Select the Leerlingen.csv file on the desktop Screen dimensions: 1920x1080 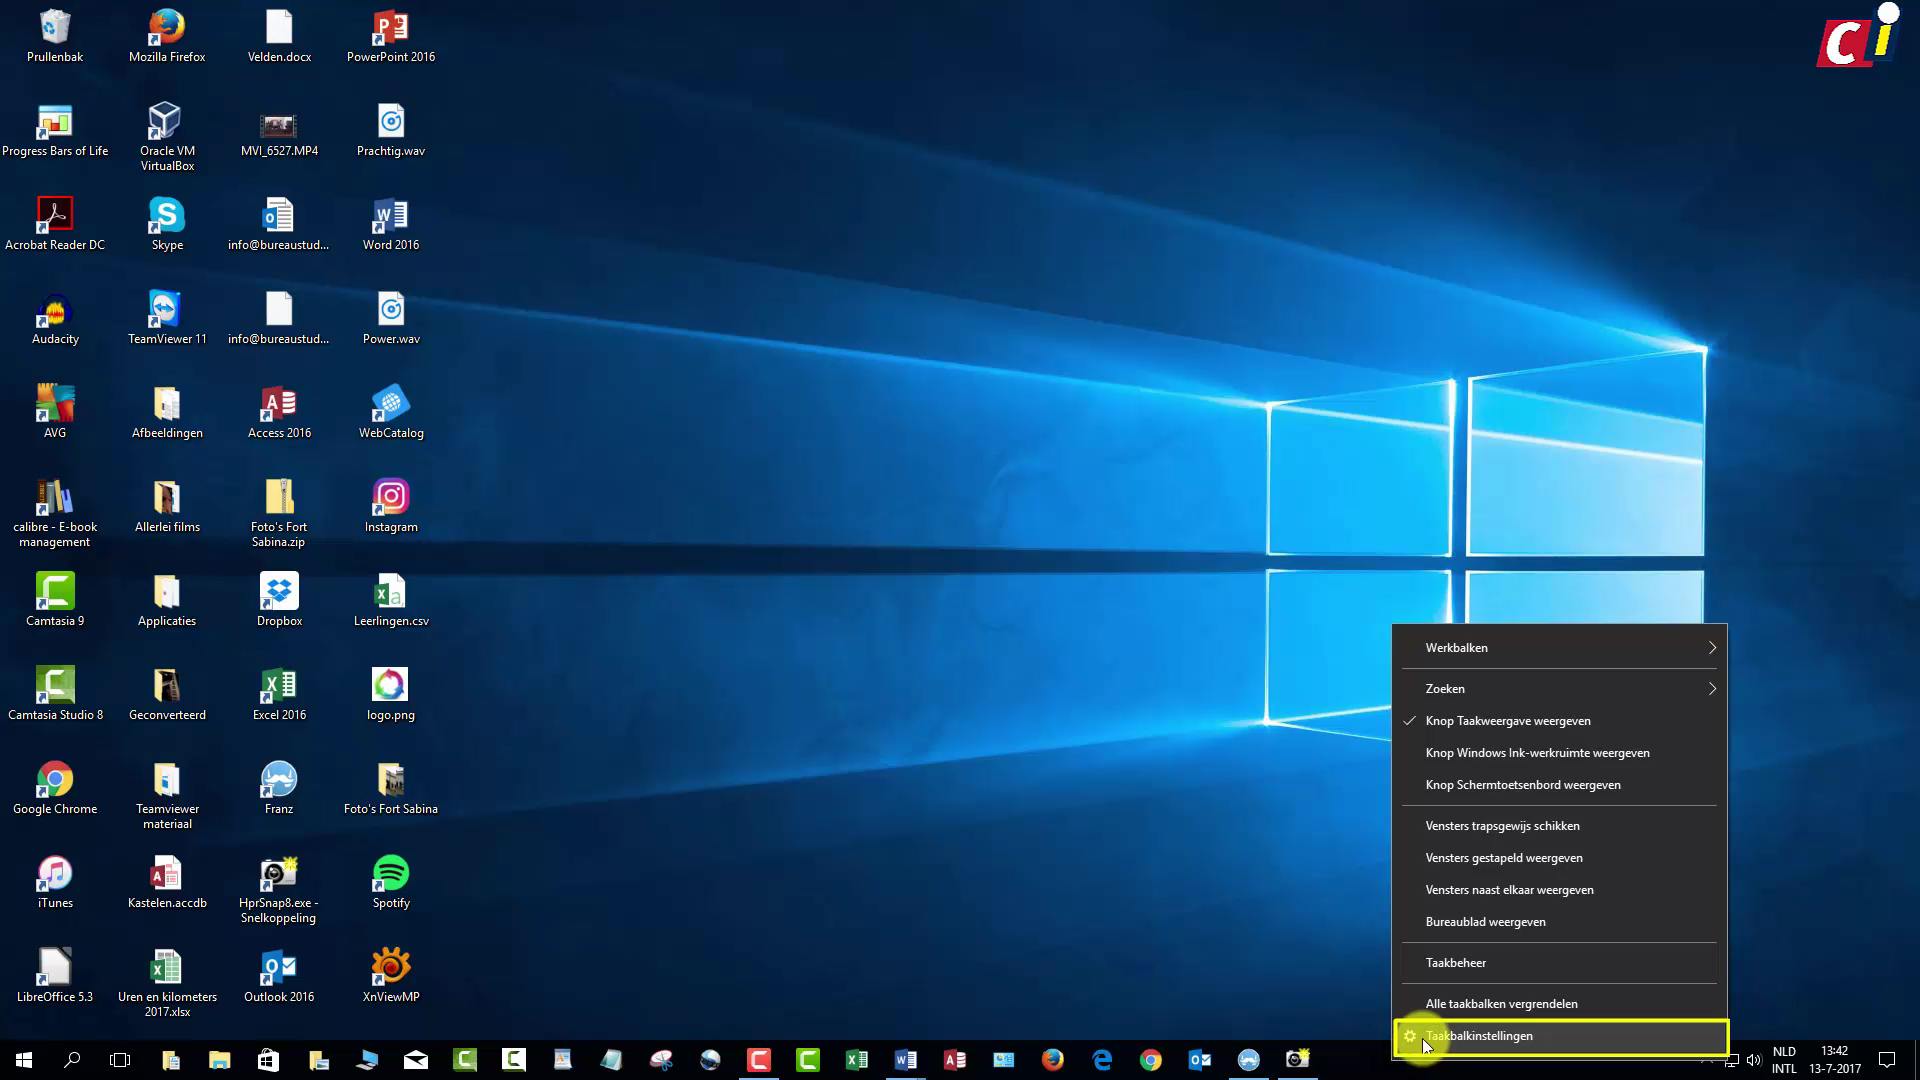tap(391, 592)
